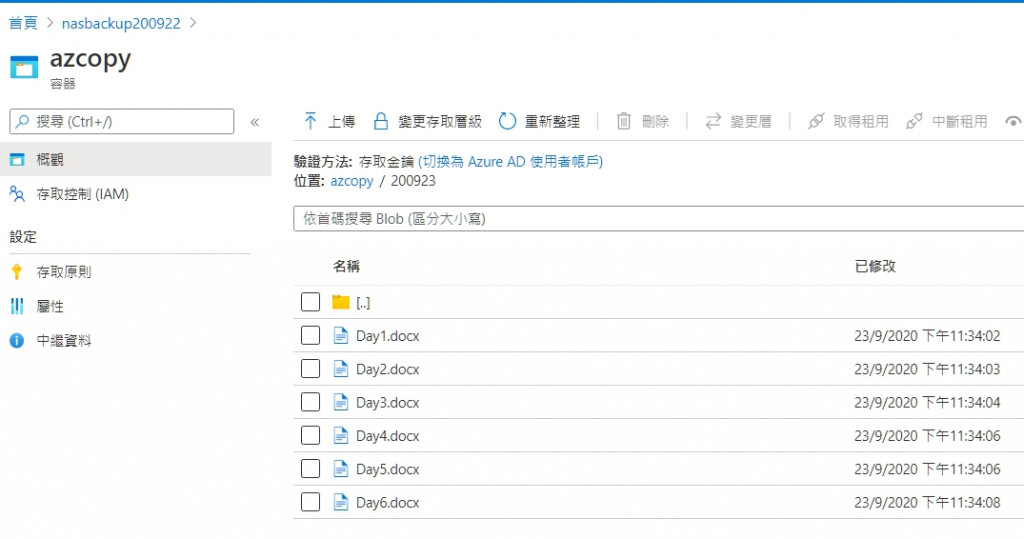Select the Day3.docx checkbox
The image size is (1024, 539).
click(310, 402)
